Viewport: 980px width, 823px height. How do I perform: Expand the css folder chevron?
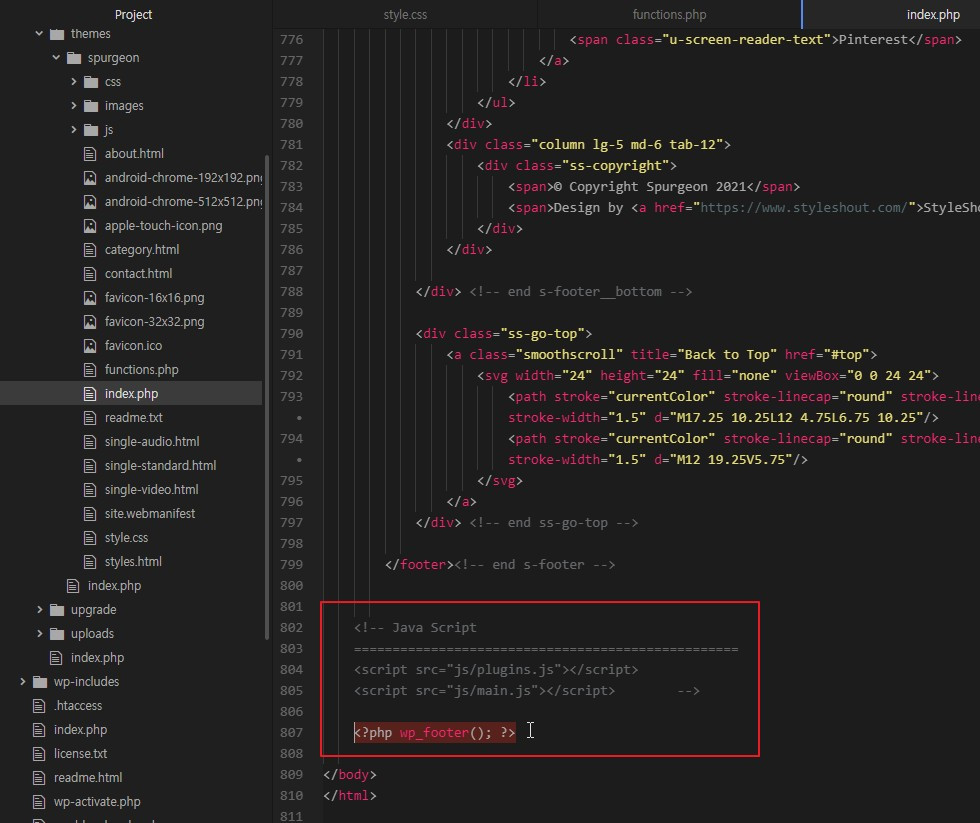(74, 82)
